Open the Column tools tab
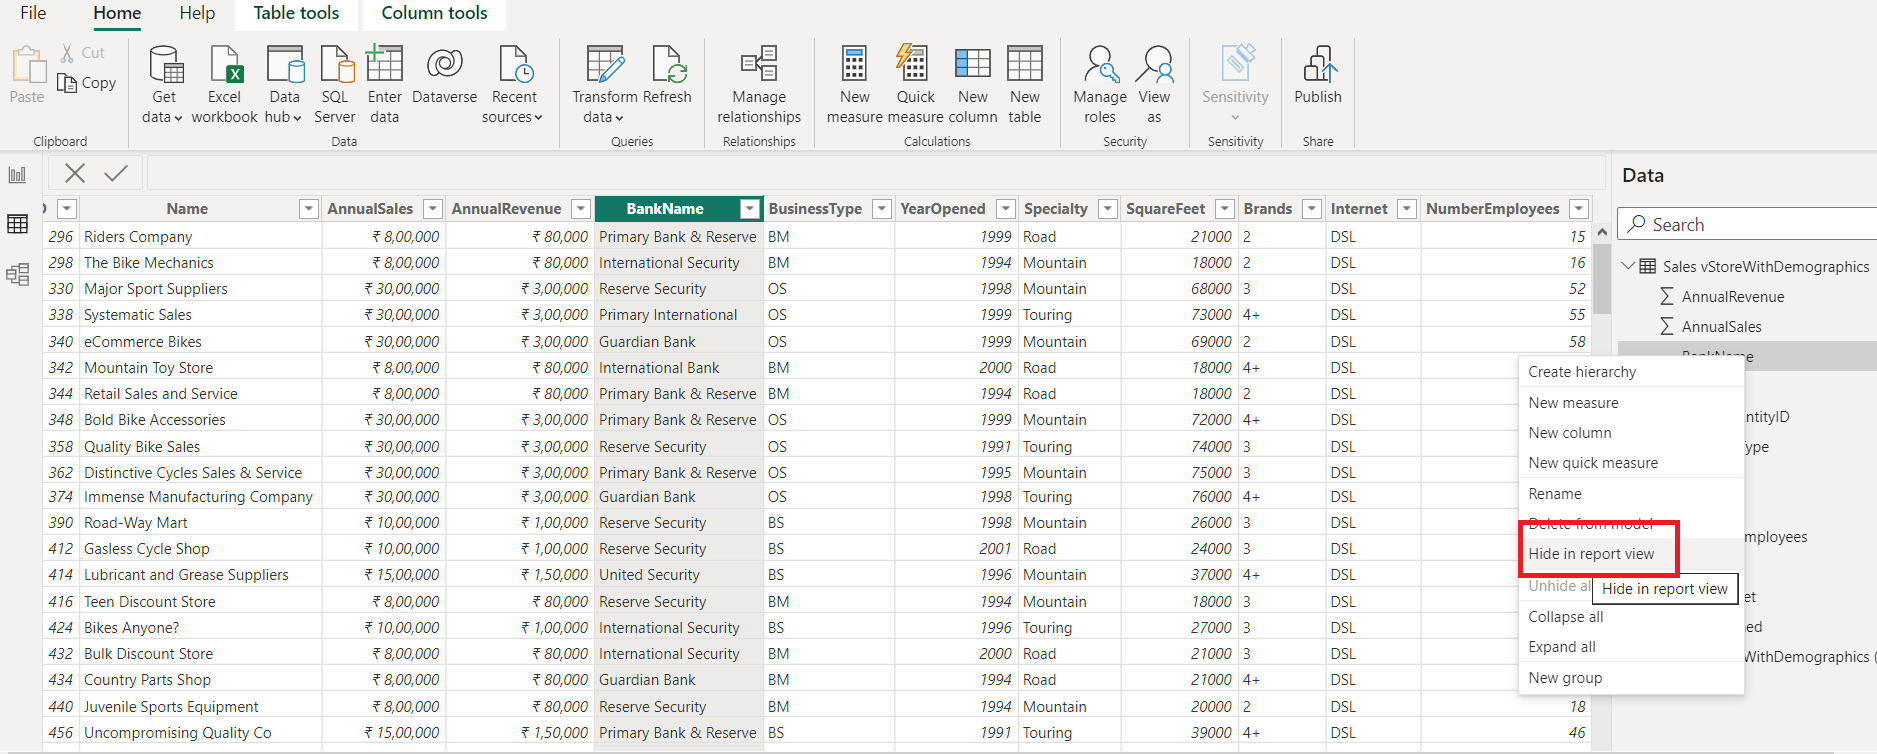The height and width of the screenshot is (754, 1877). pos(434,13)
